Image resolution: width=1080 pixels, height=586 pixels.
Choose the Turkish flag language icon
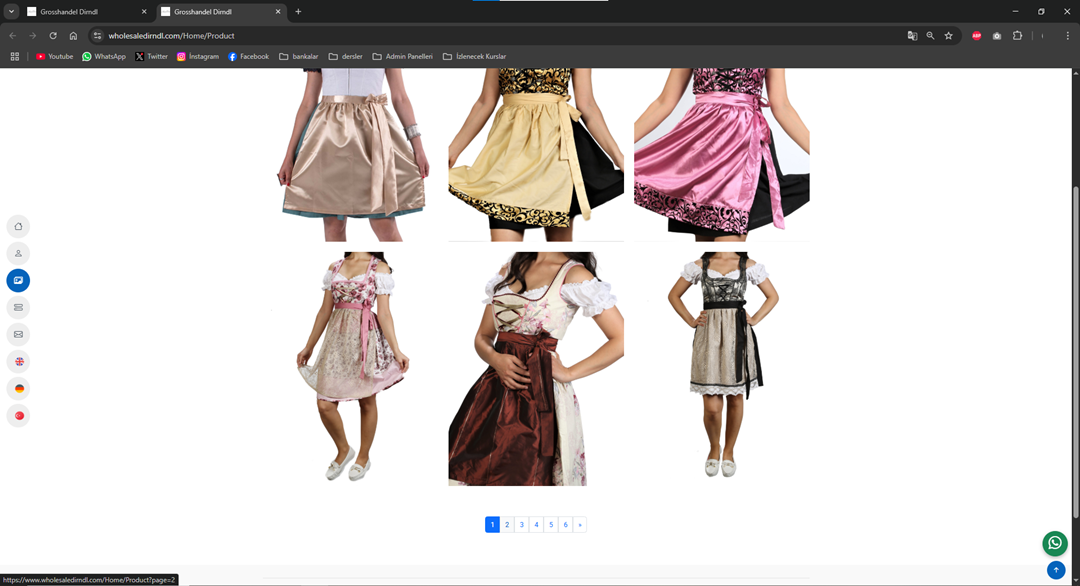pyautogui.click(x=18, y=415)
